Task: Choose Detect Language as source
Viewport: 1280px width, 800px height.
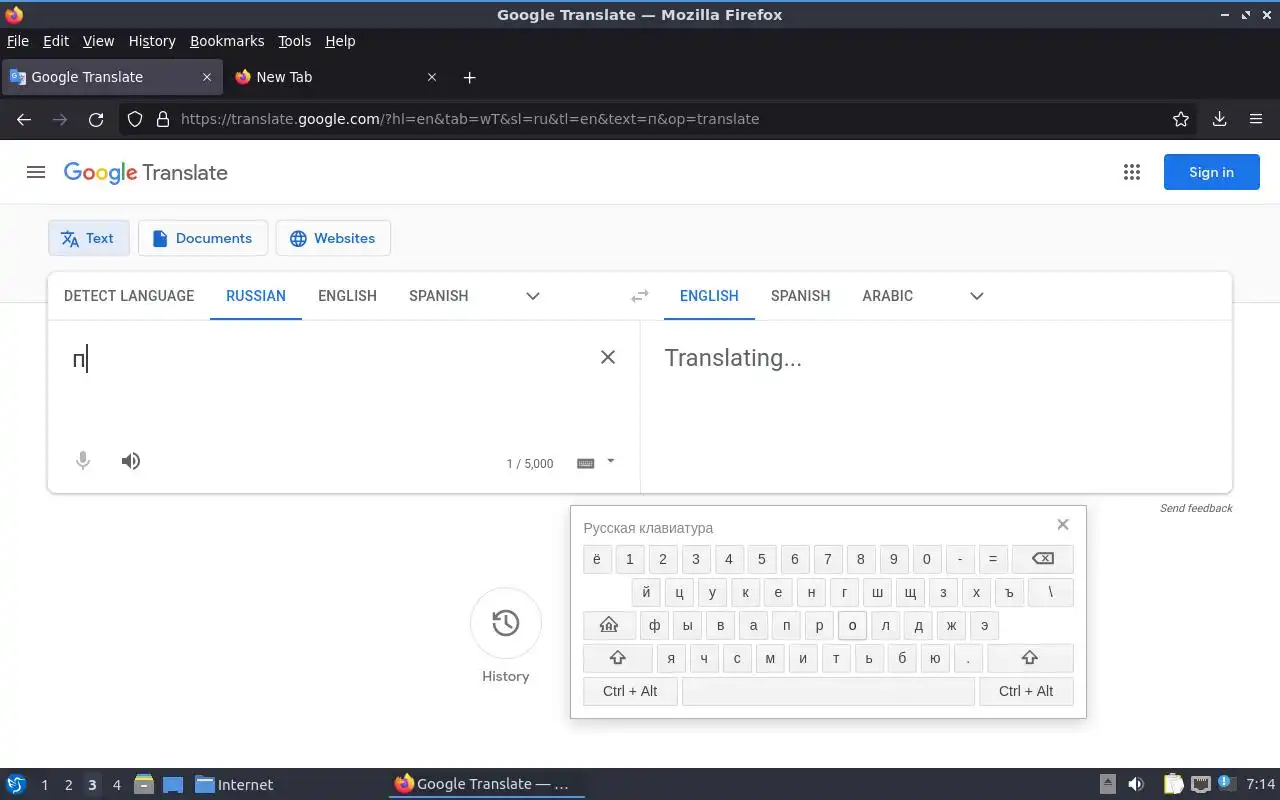Action: coord(129,296)
